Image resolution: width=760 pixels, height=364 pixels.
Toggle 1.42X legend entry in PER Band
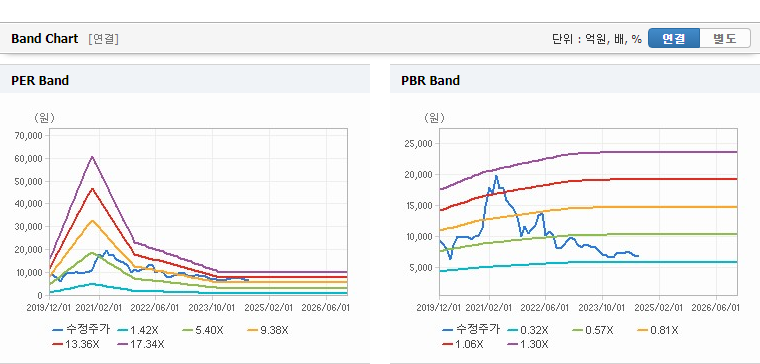[138, 330]
